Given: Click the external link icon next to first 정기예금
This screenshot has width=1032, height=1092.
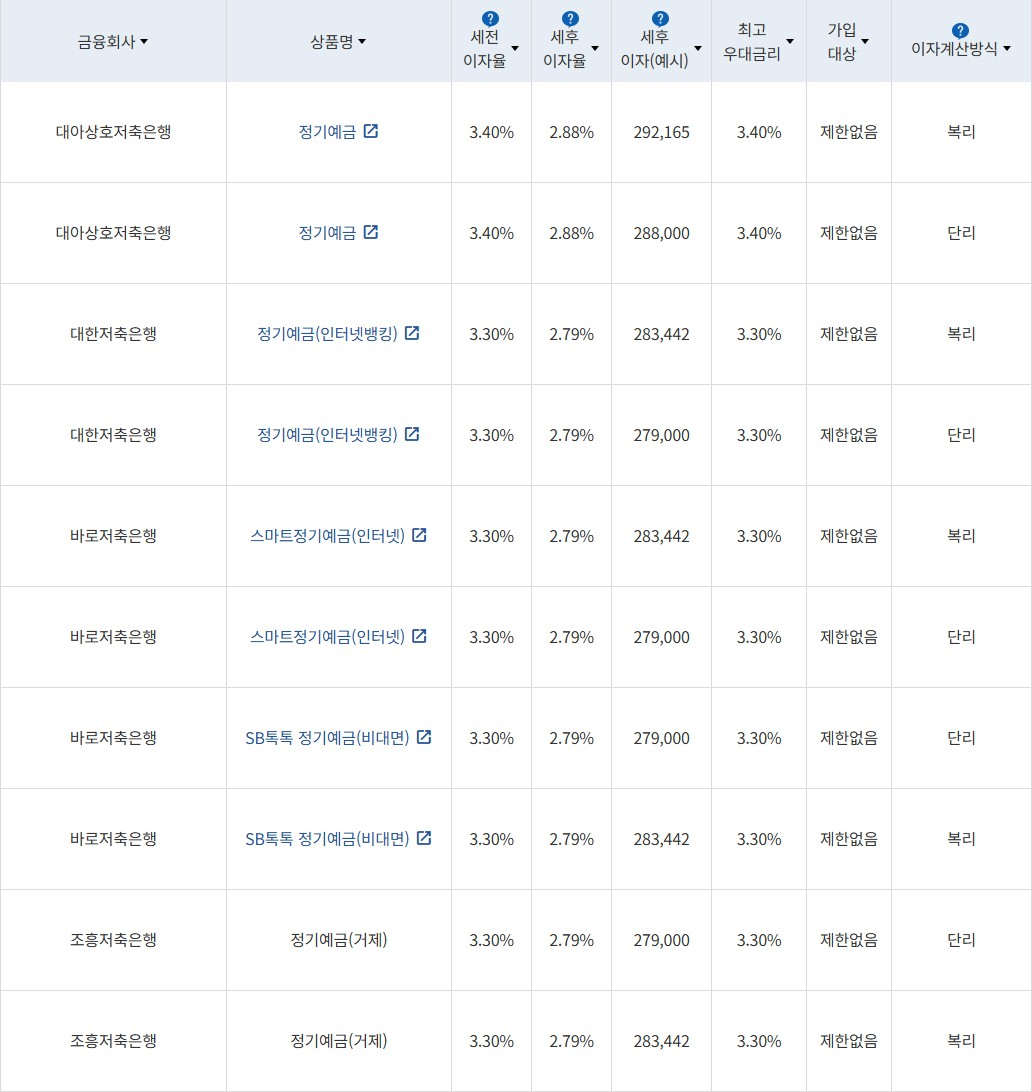Looking at the screenshot, I should coord(371,130).
